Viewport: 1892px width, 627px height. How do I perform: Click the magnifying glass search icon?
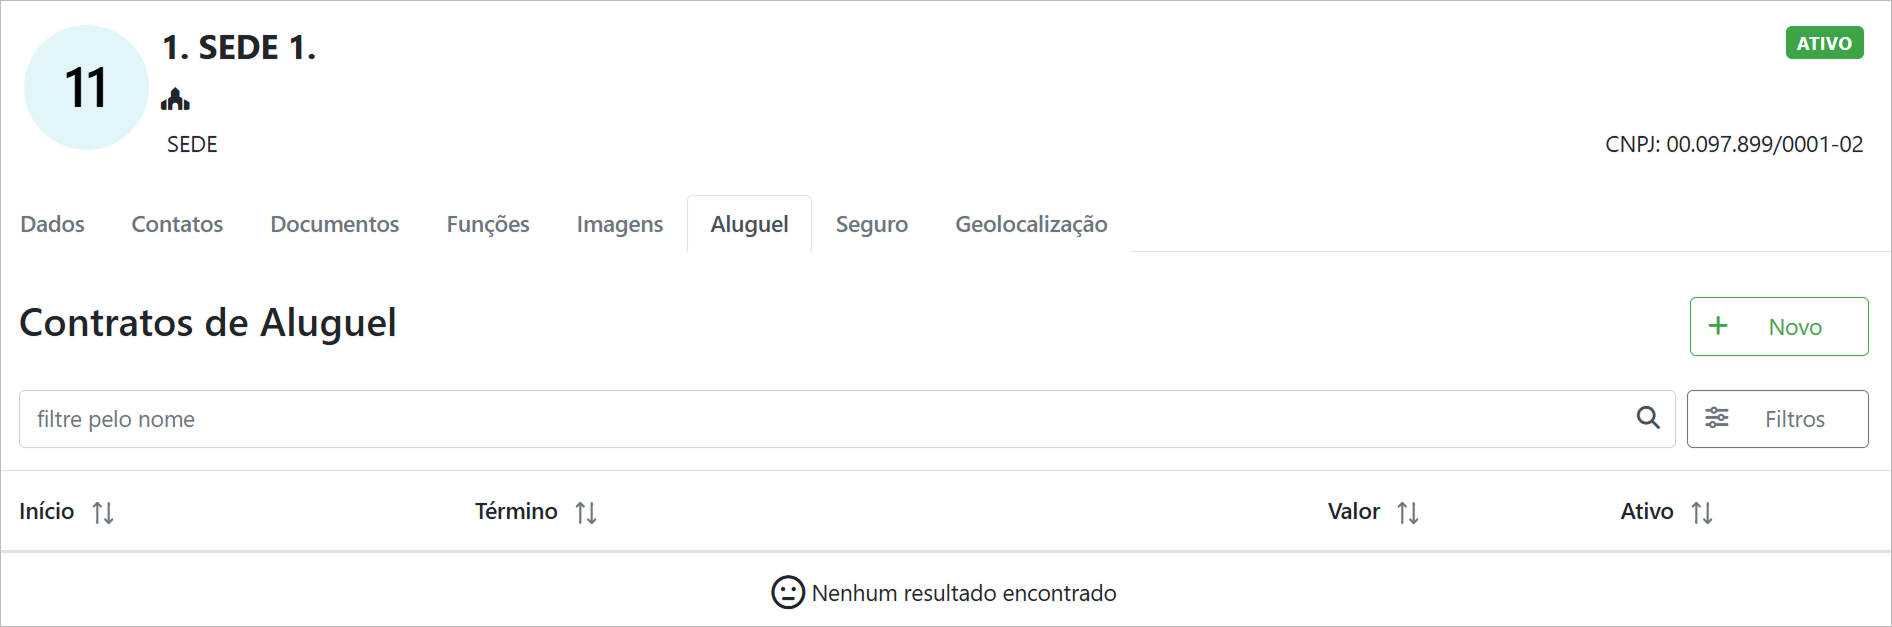(1648, 418)
